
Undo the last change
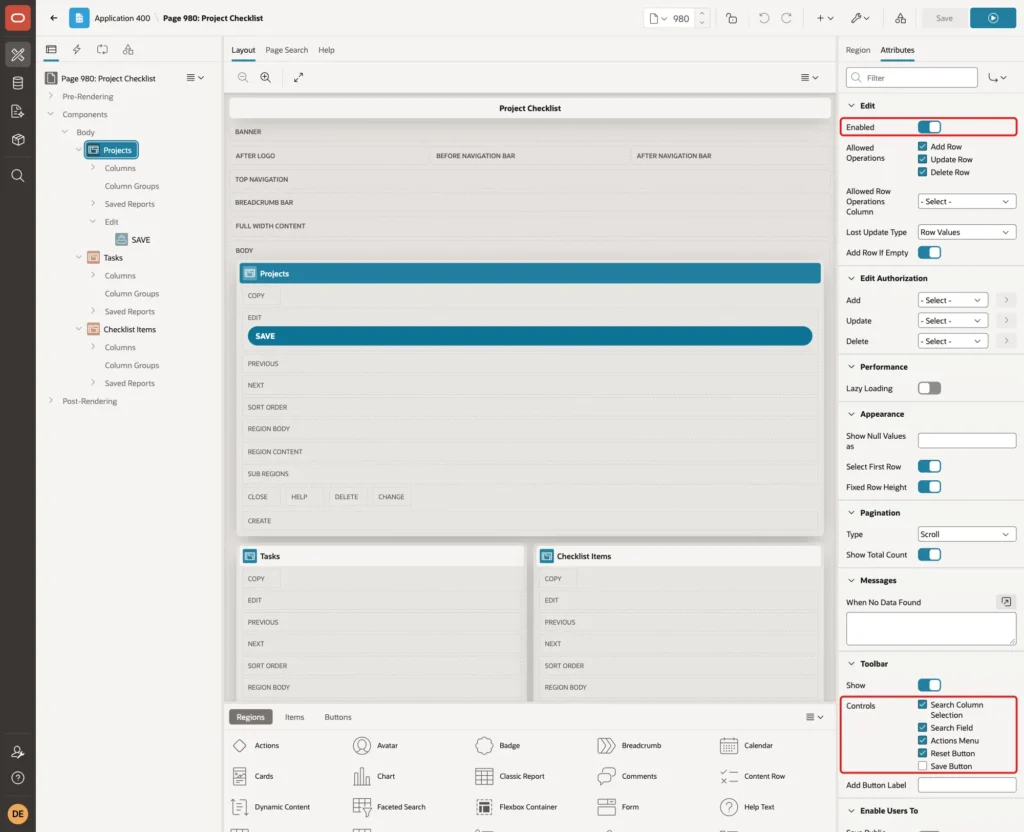coord(763,18)
